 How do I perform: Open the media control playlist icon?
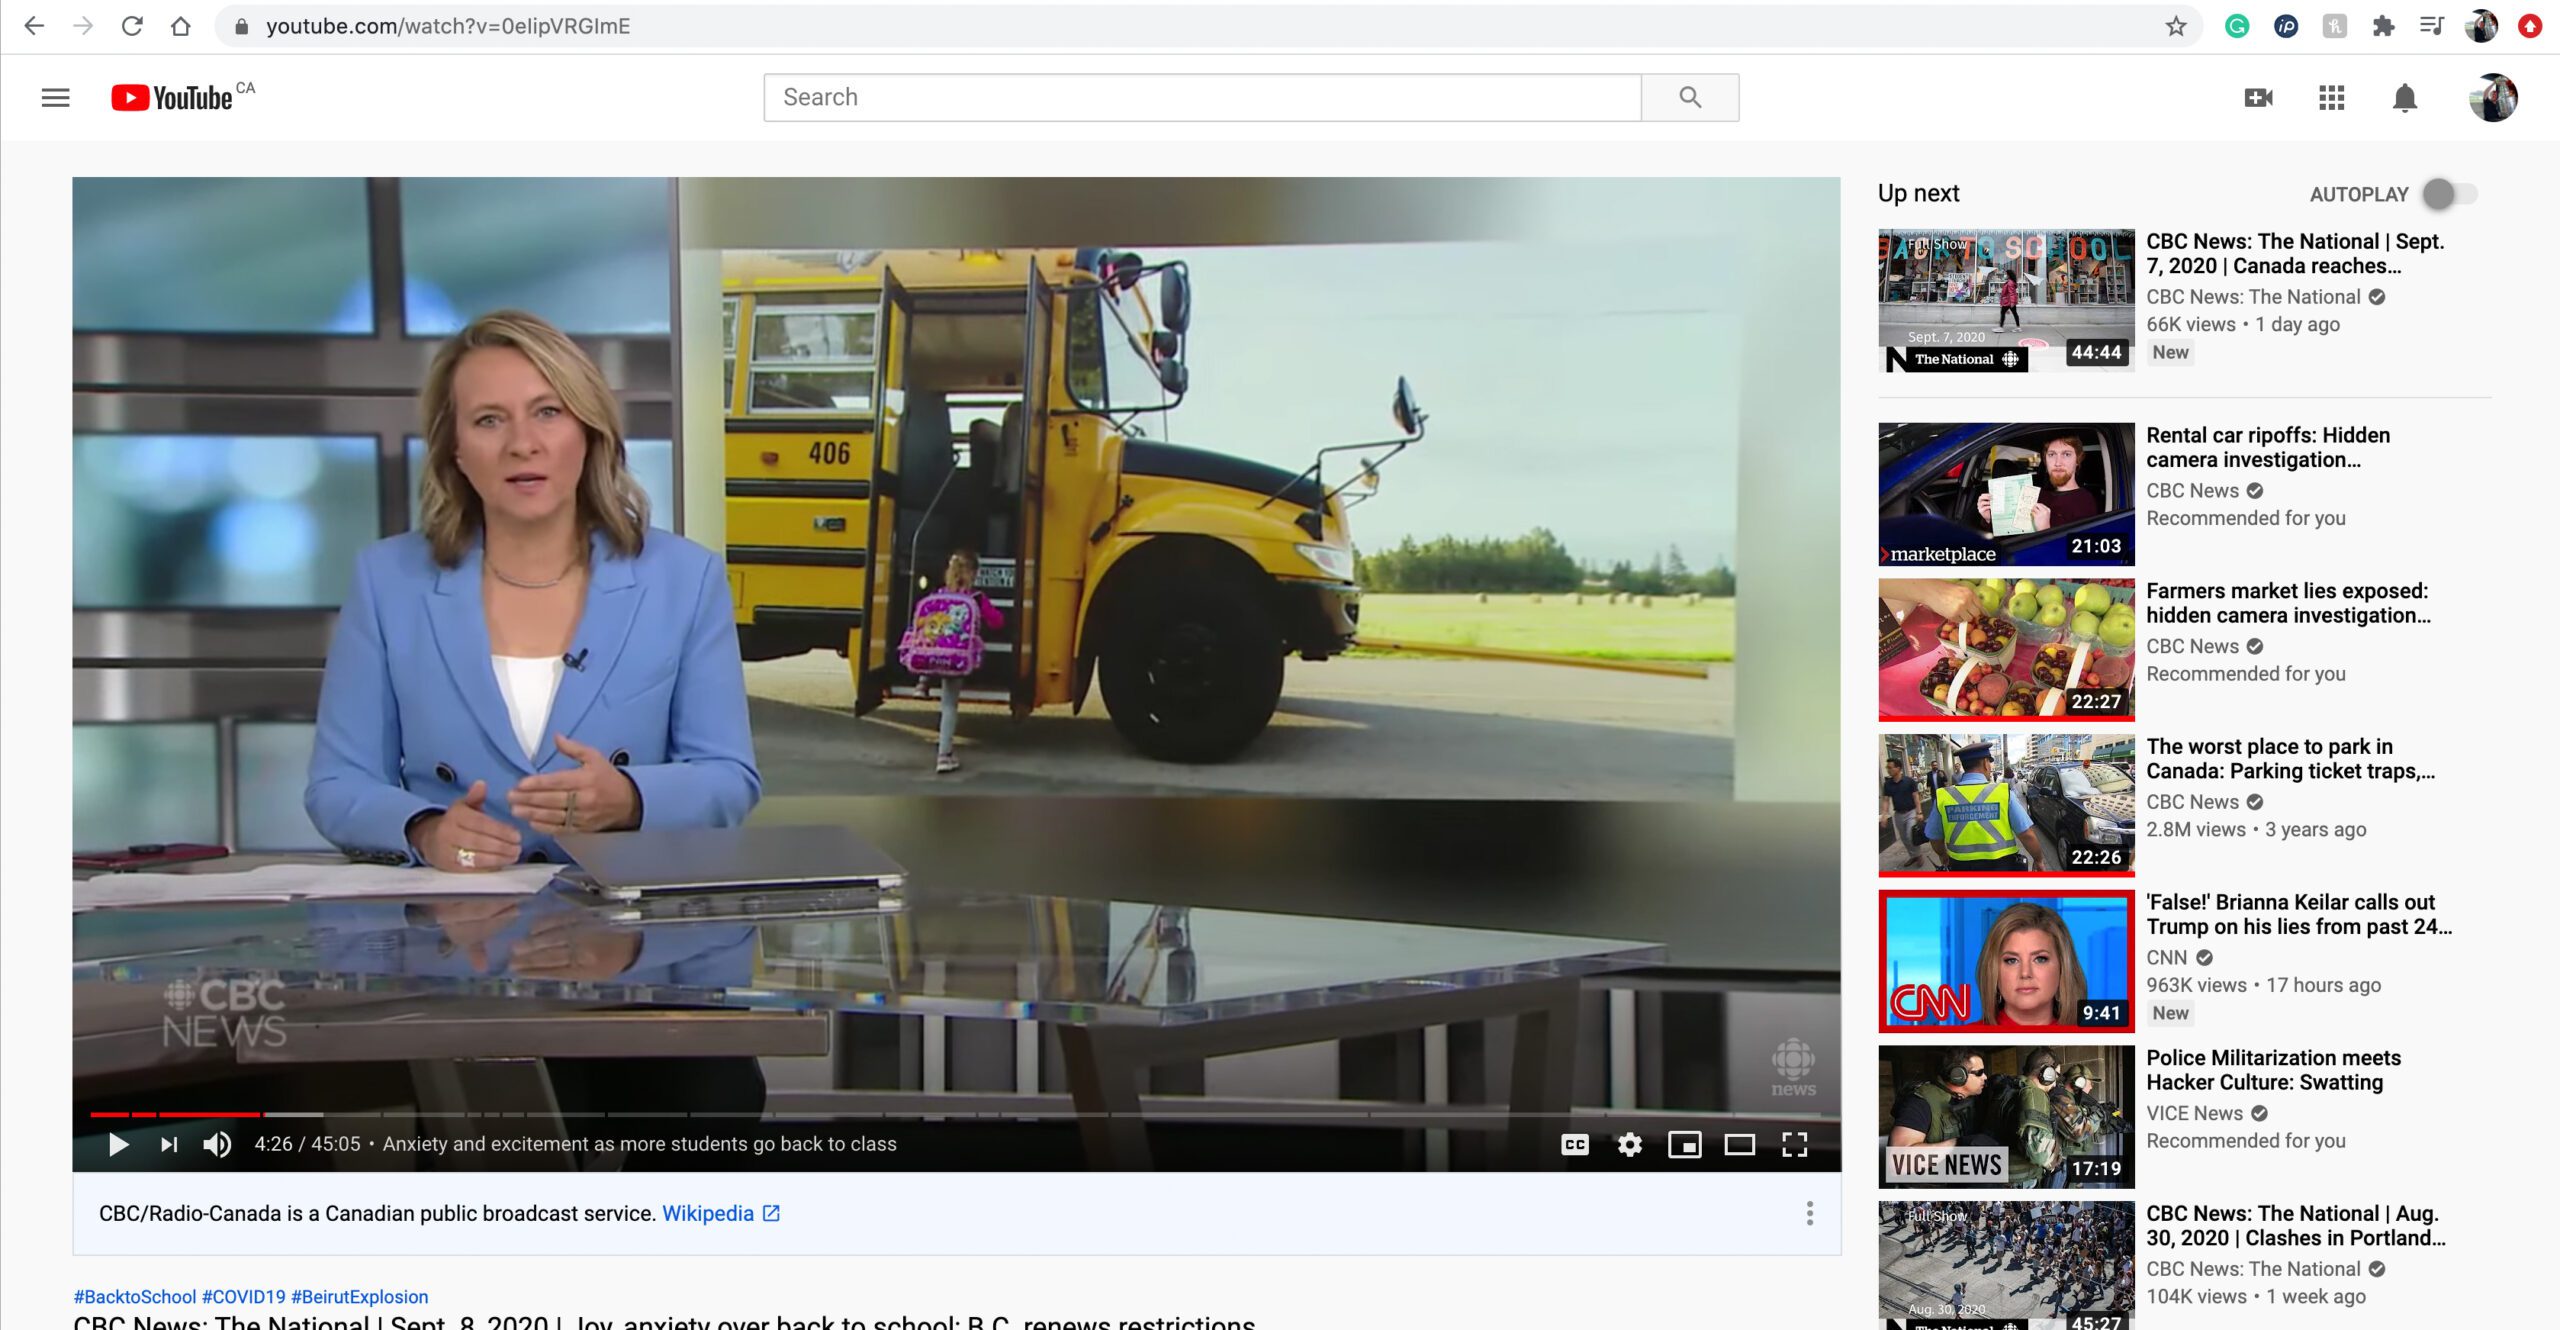pyautogui.click(x=2432, y=26)
